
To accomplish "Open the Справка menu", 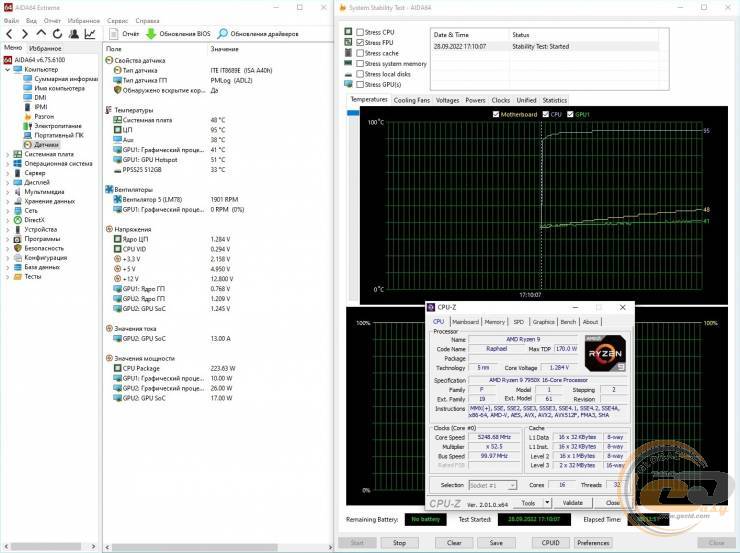I will tap(147, 21).
